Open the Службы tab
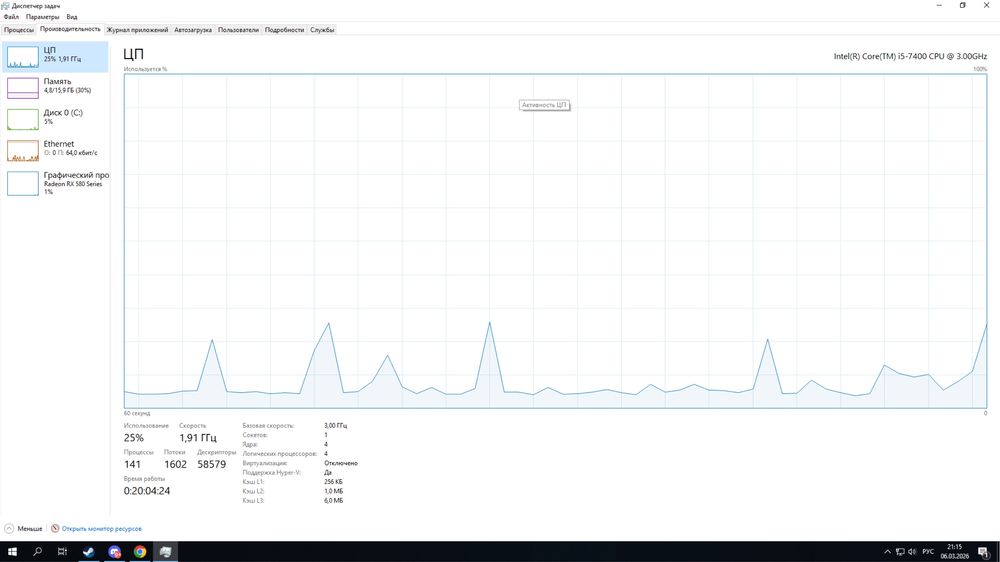 (x=322, y=30)
